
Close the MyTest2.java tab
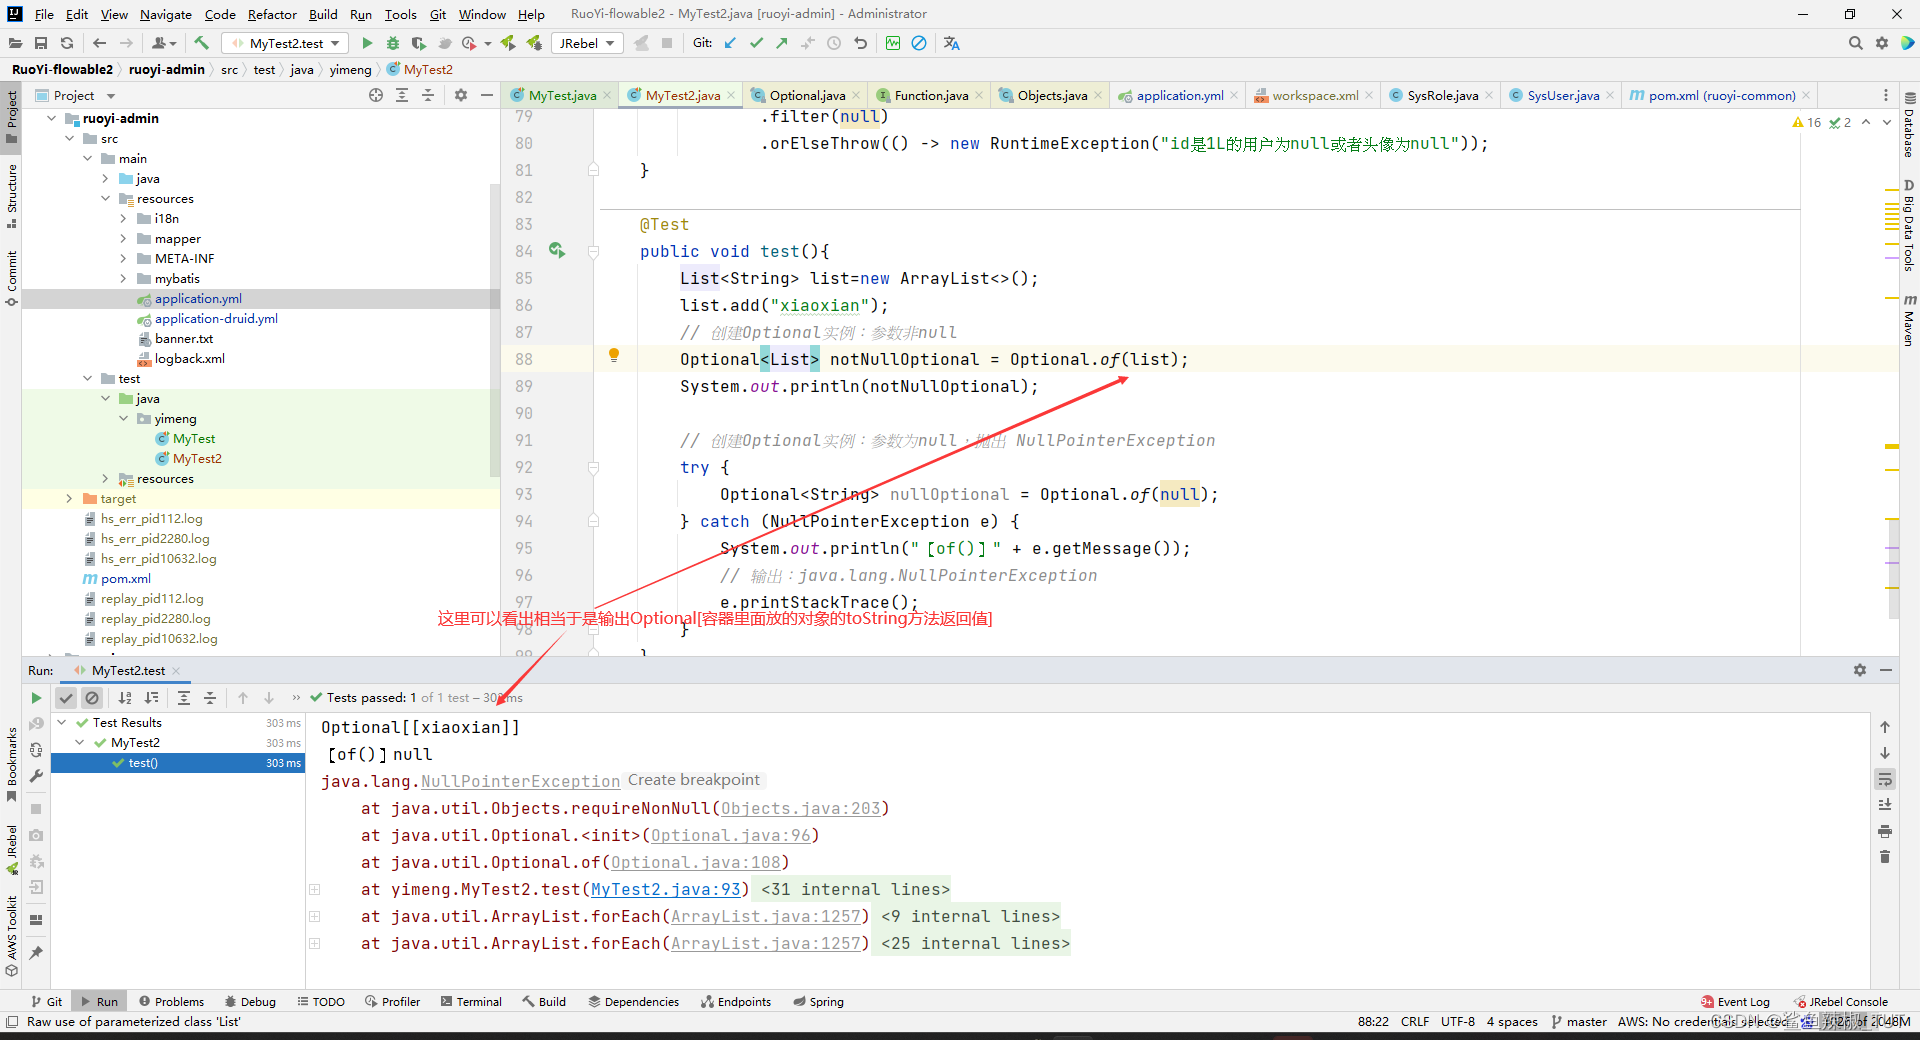tap(731, 95)
